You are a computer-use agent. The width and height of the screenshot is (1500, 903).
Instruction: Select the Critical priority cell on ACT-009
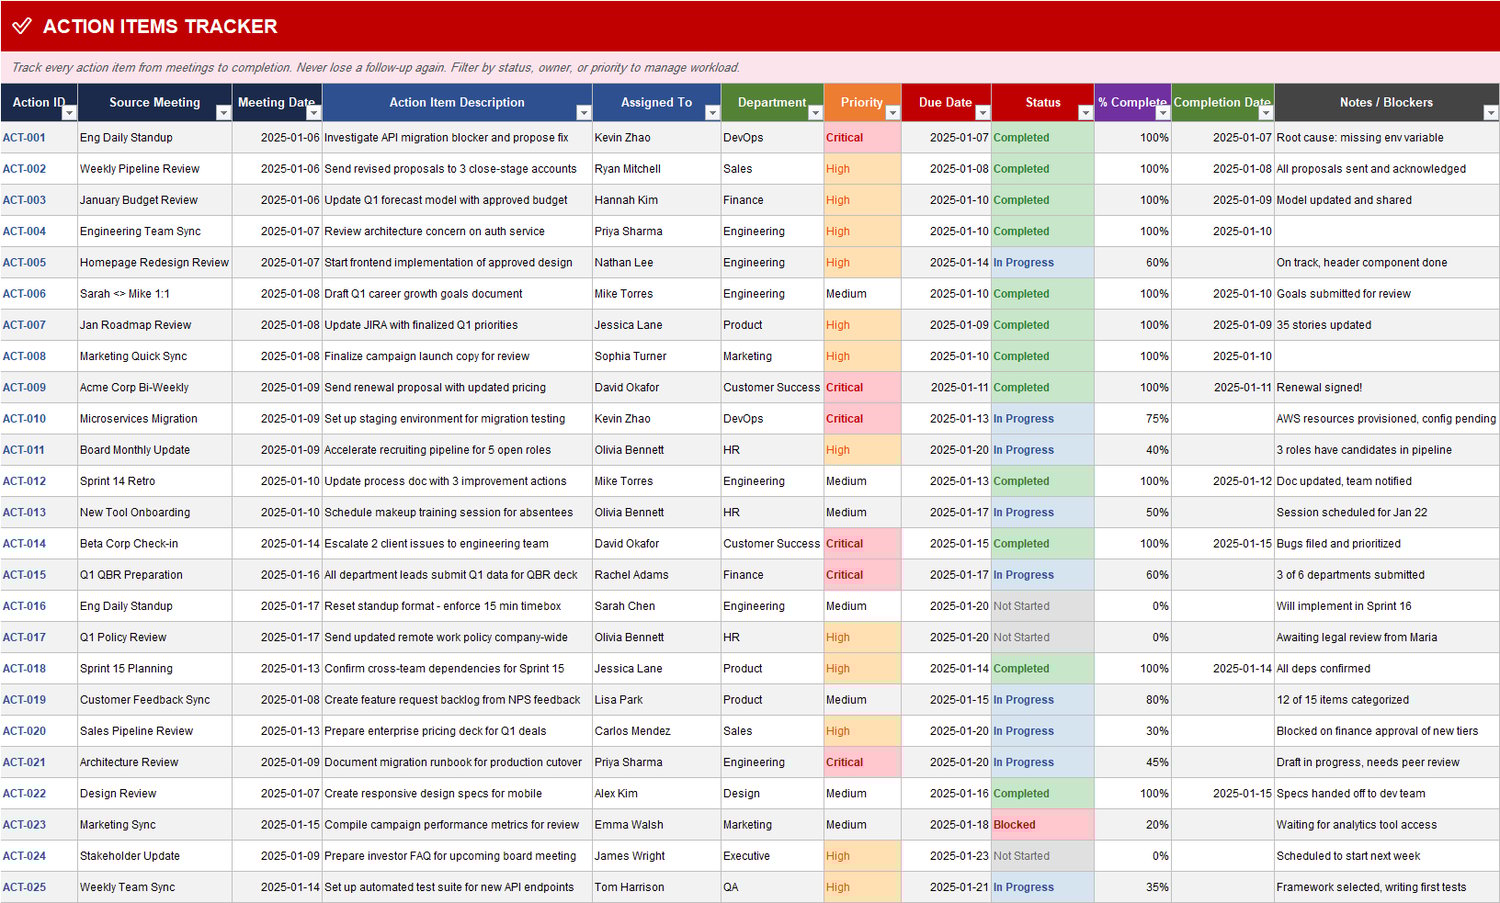861,387
